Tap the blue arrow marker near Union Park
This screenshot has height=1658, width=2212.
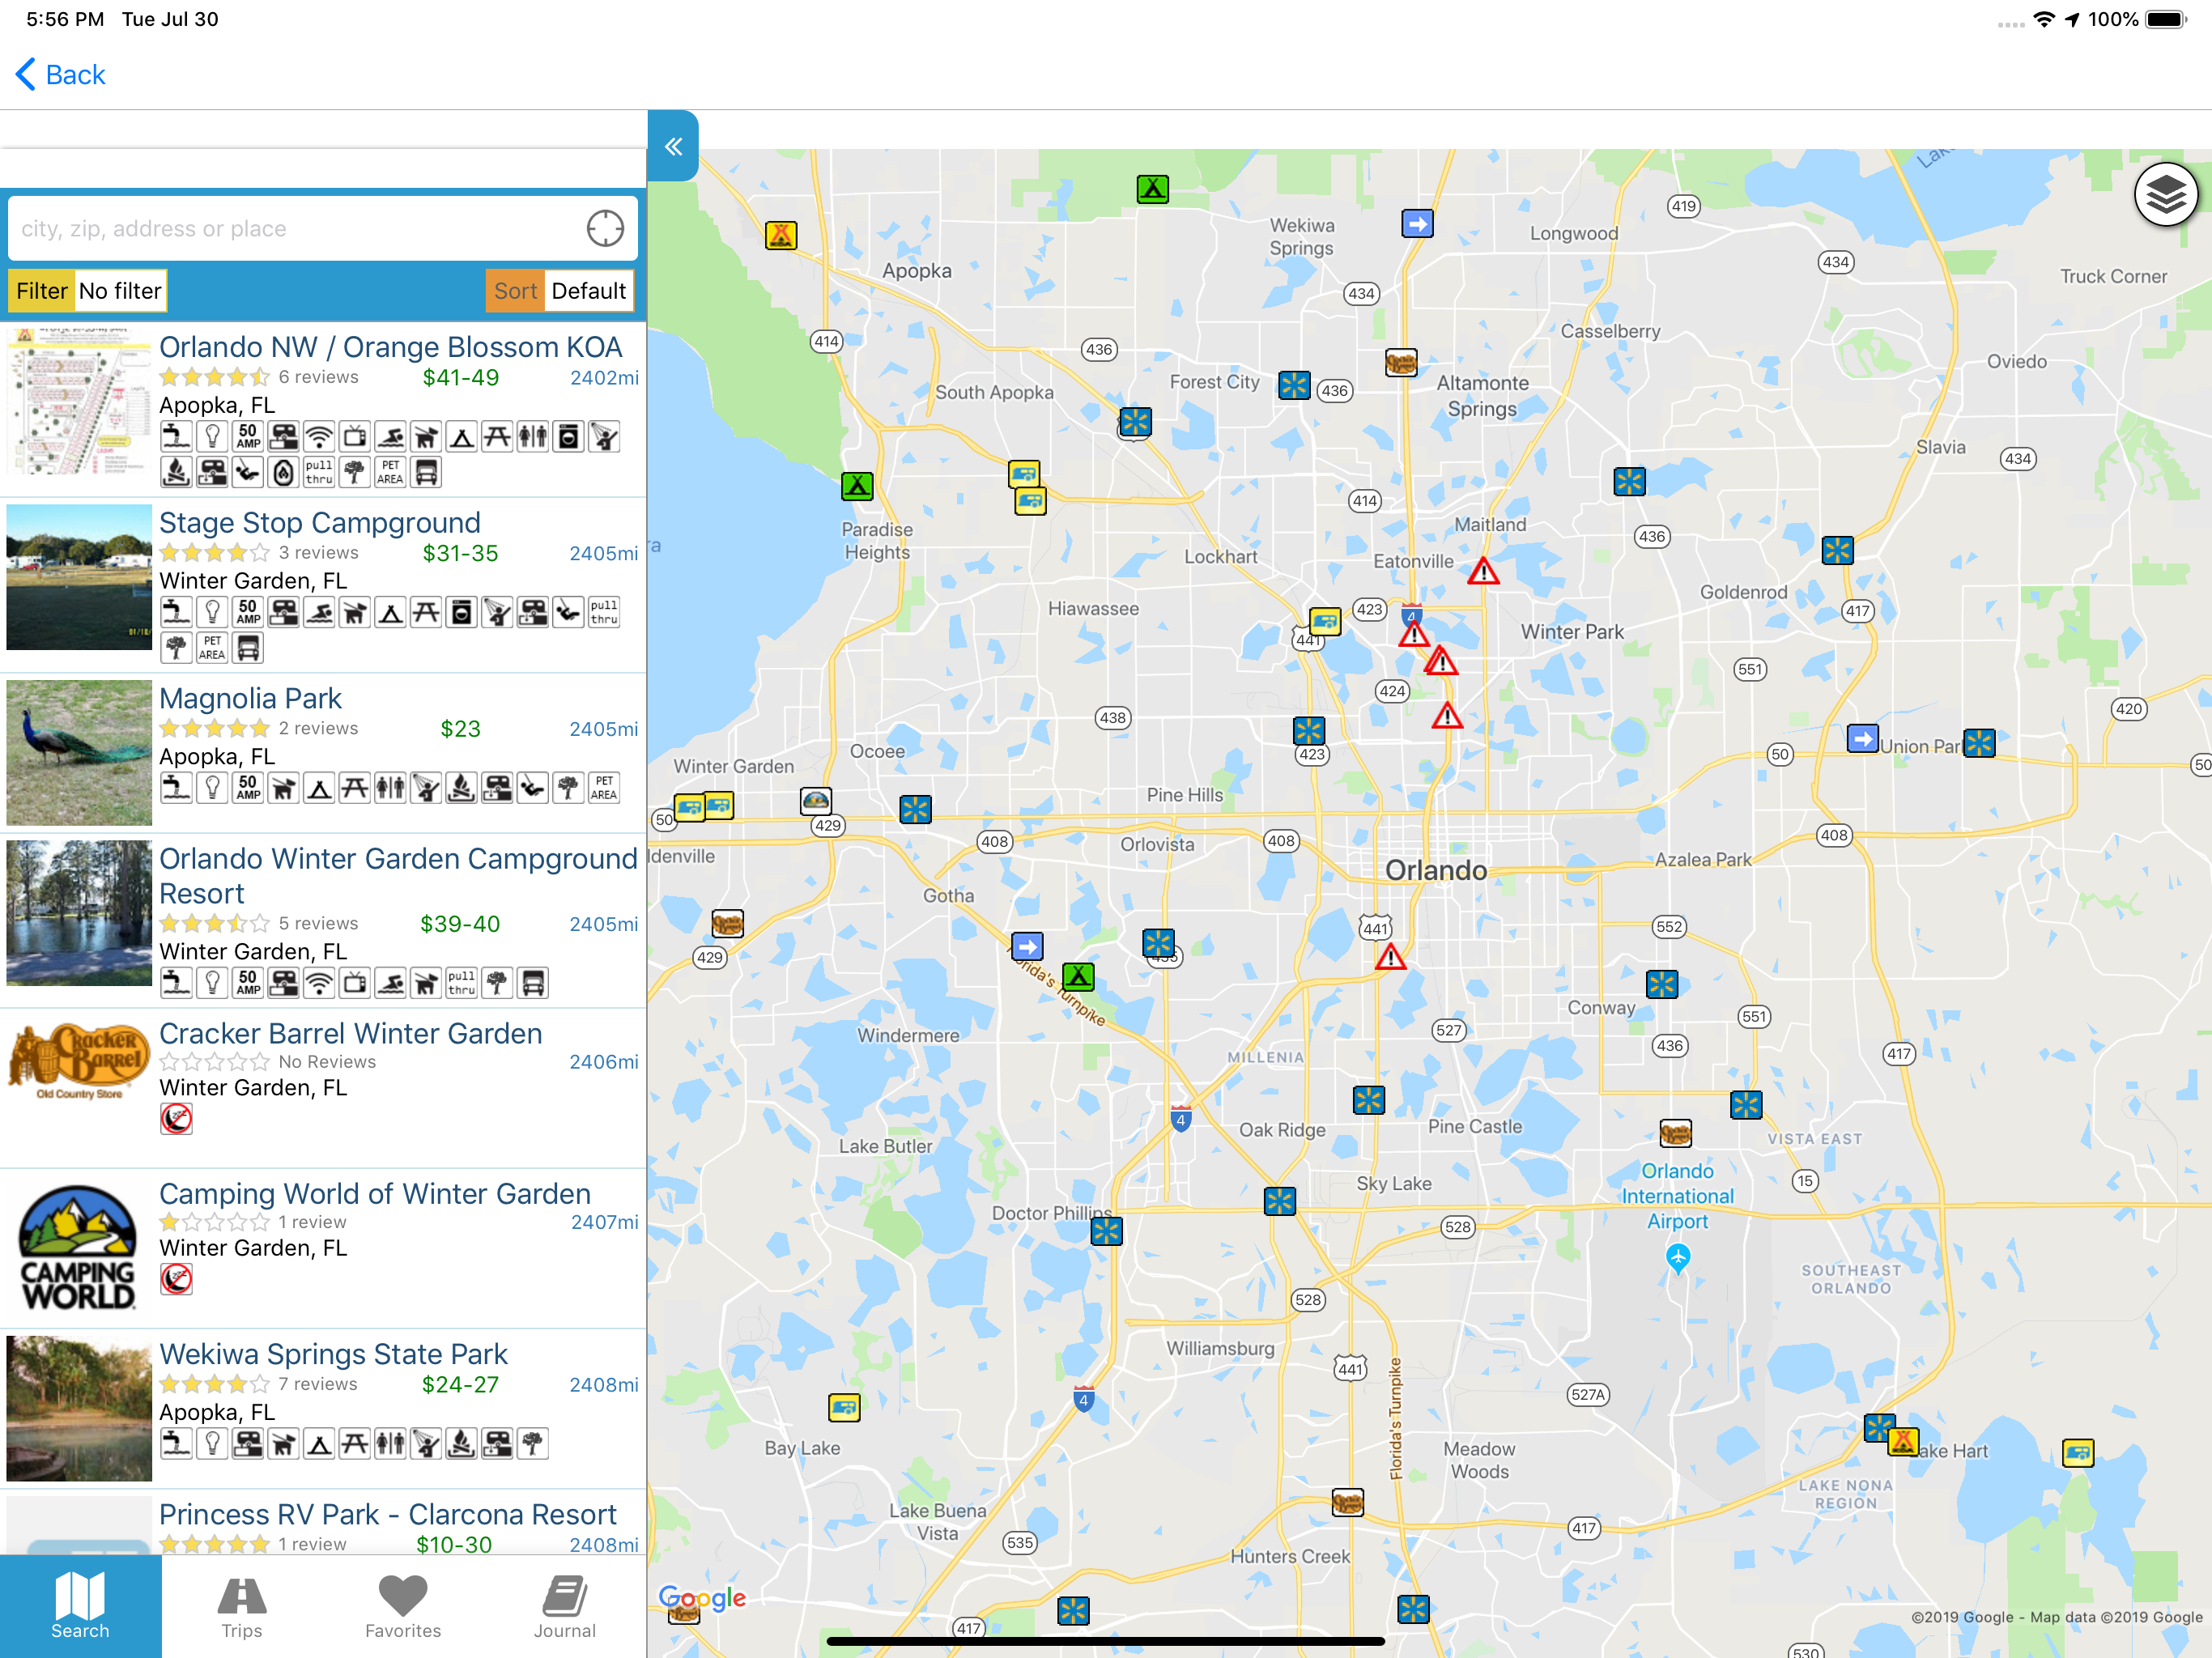(1862, 739)
